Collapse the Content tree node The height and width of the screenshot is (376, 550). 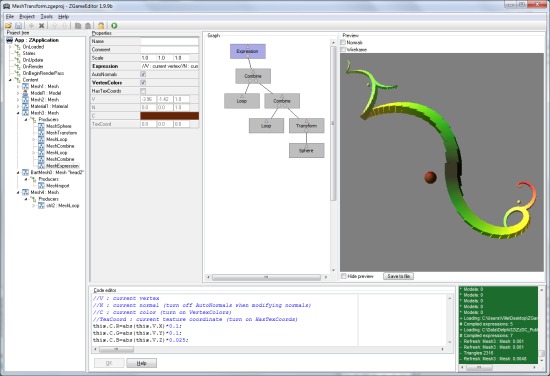10,80
